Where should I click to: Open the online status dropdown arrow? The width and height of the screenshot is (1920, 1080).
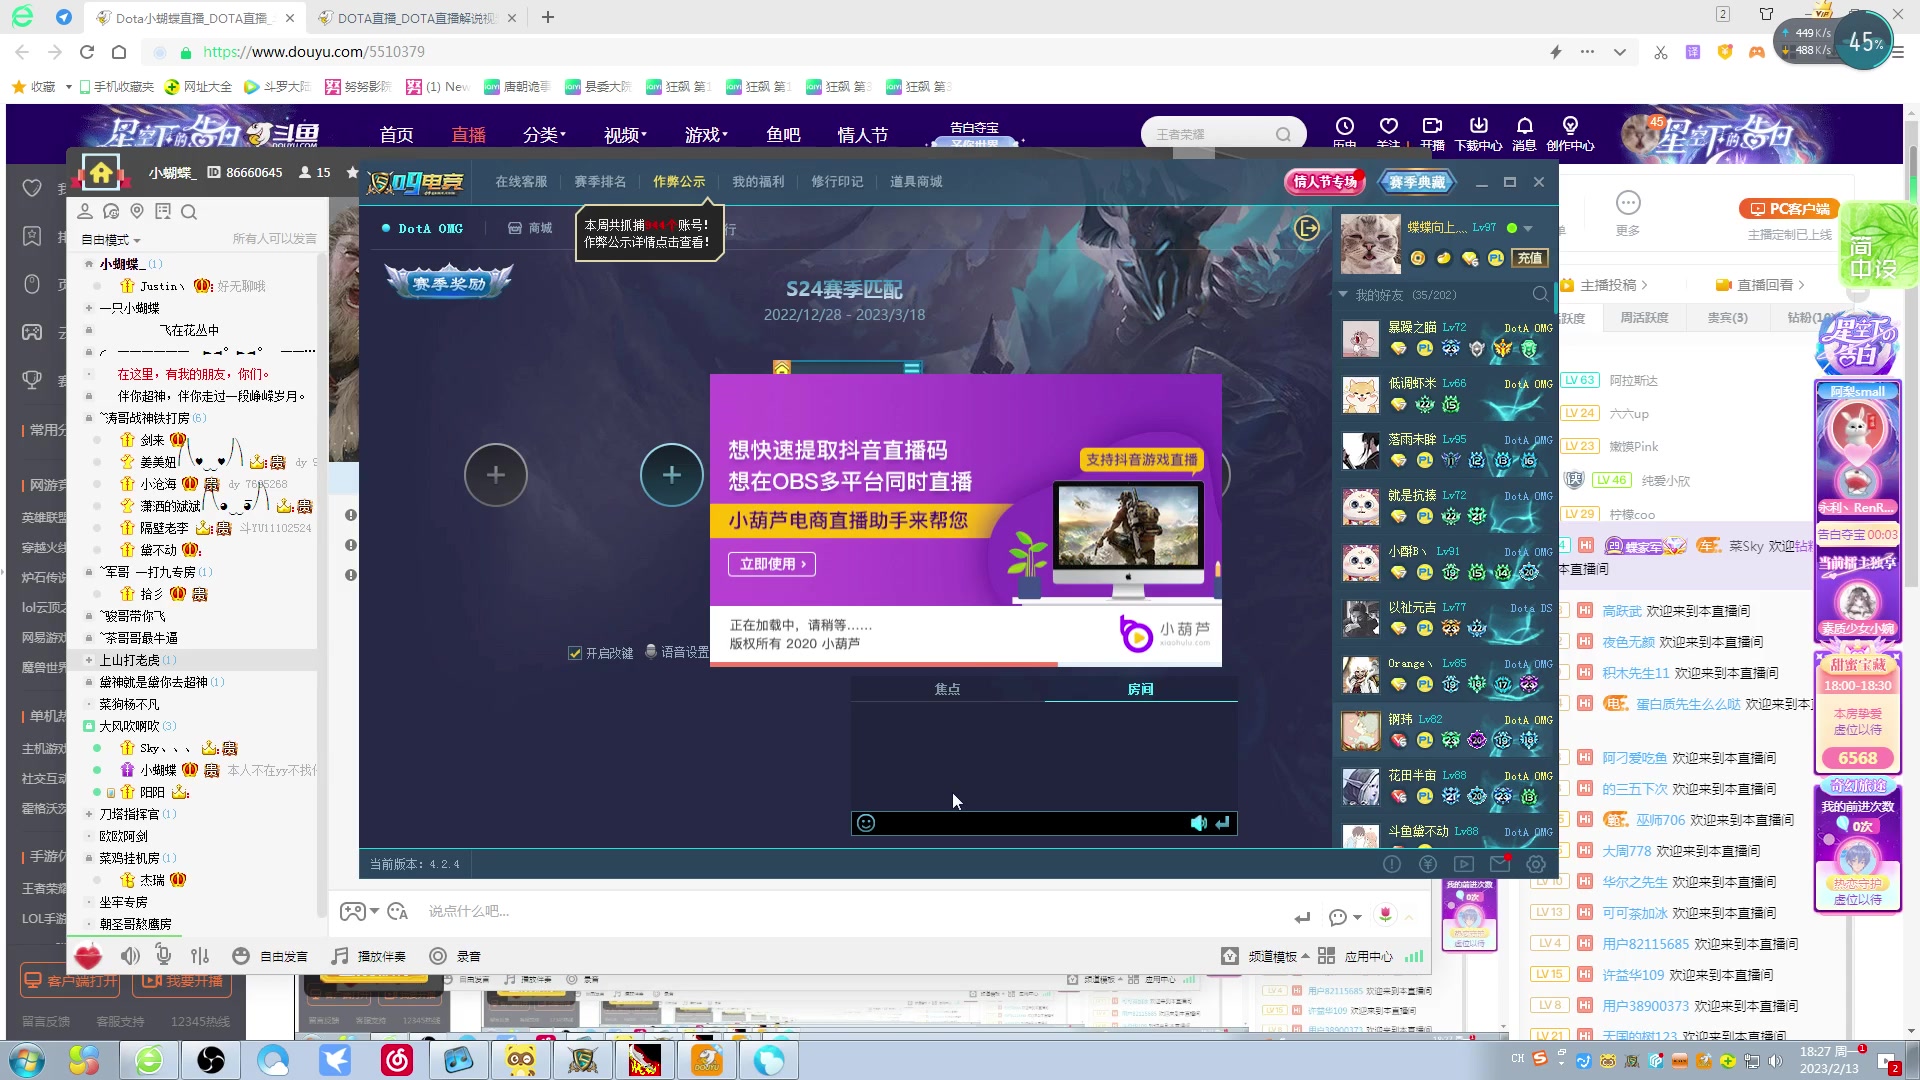pyautogui.click(x=1528, y=229)
